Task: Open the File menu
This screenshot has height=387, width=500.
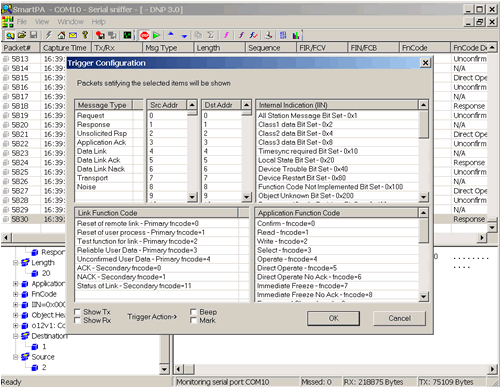Action: [22, 22]
